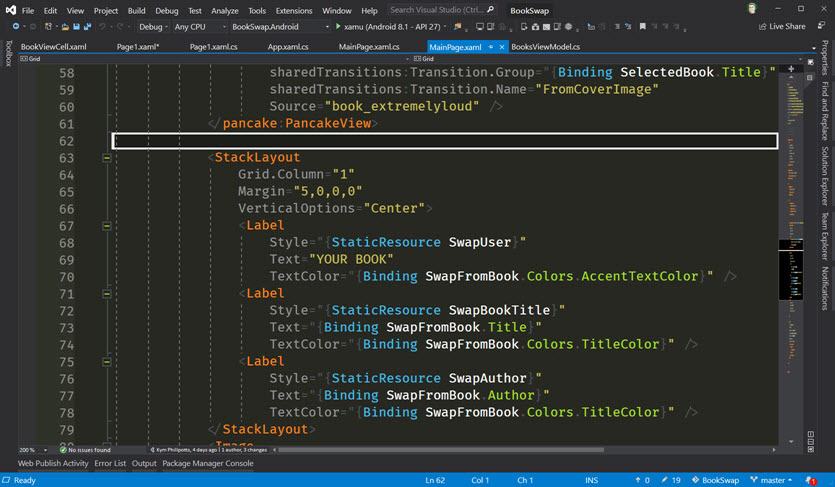The width and height of the screenshot is (835, 487).
Task: Start debugging with the green play icon
Action: [x=338, y=26]
